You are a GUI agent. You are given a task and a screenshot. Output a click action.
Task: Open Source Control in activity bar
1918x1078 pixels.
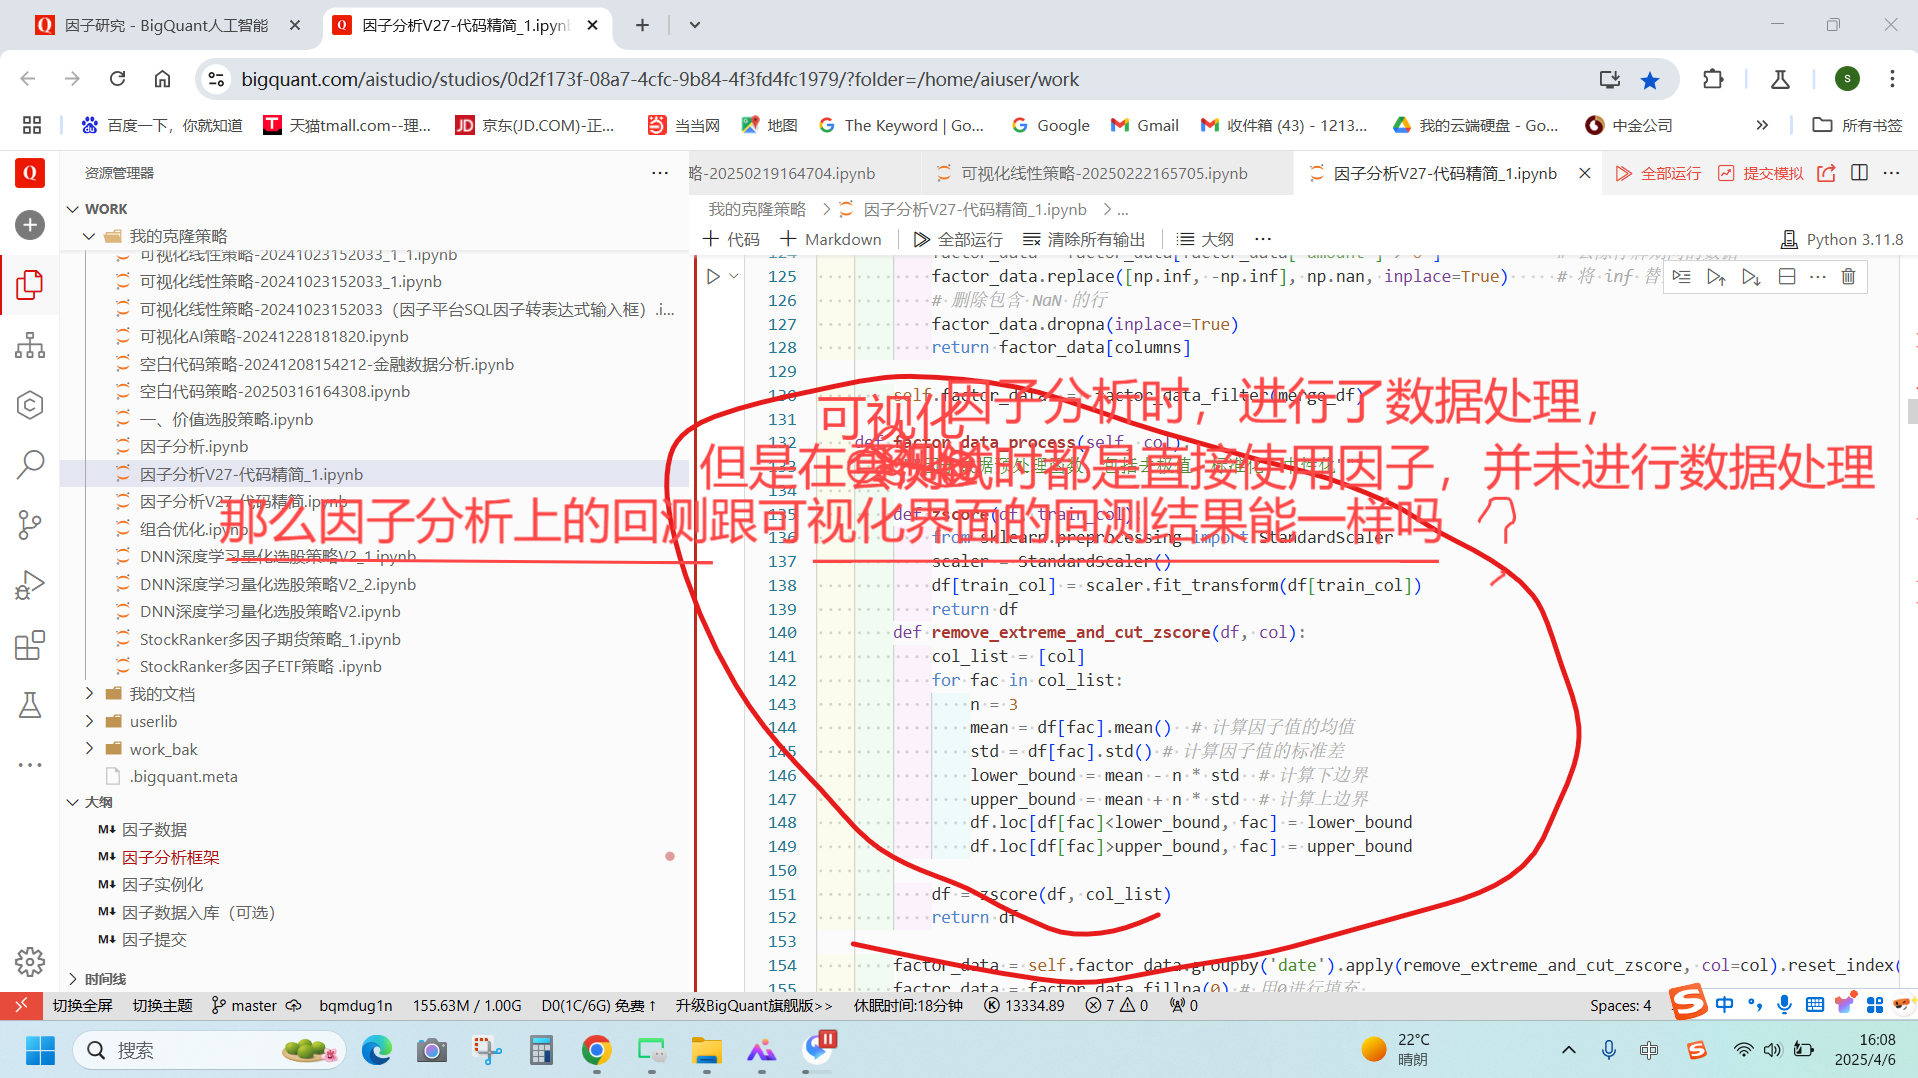point(30,524)
